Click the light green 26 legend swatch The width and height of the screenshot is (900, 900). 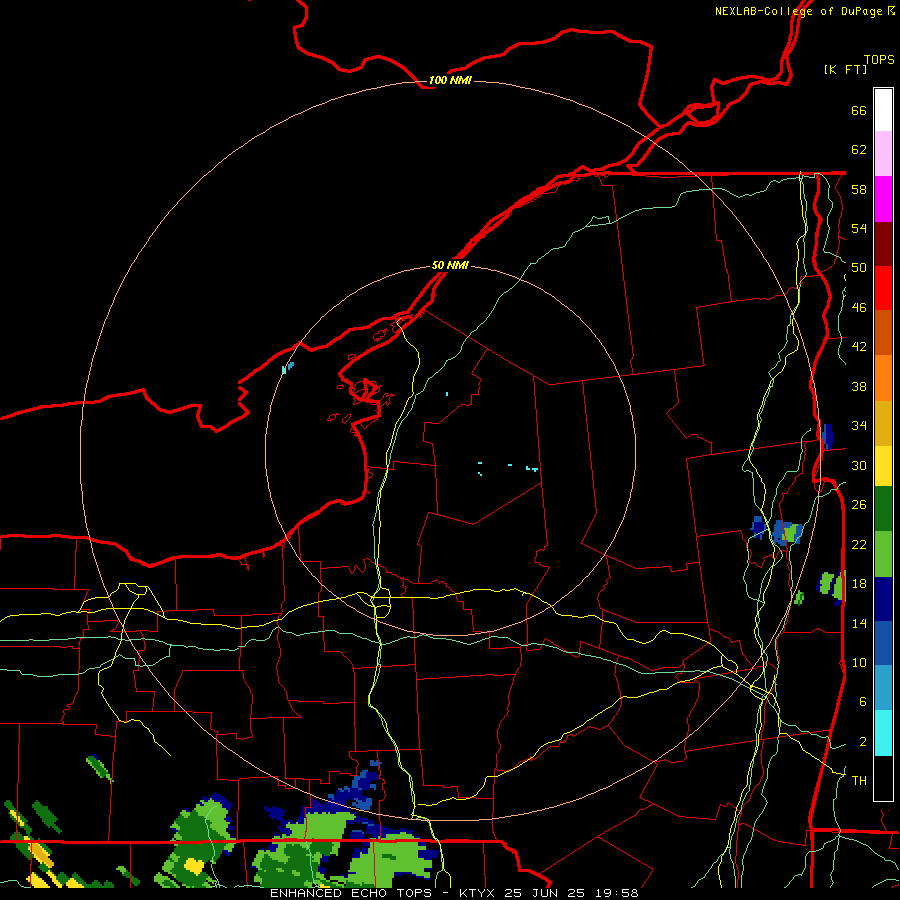[883, 554]
